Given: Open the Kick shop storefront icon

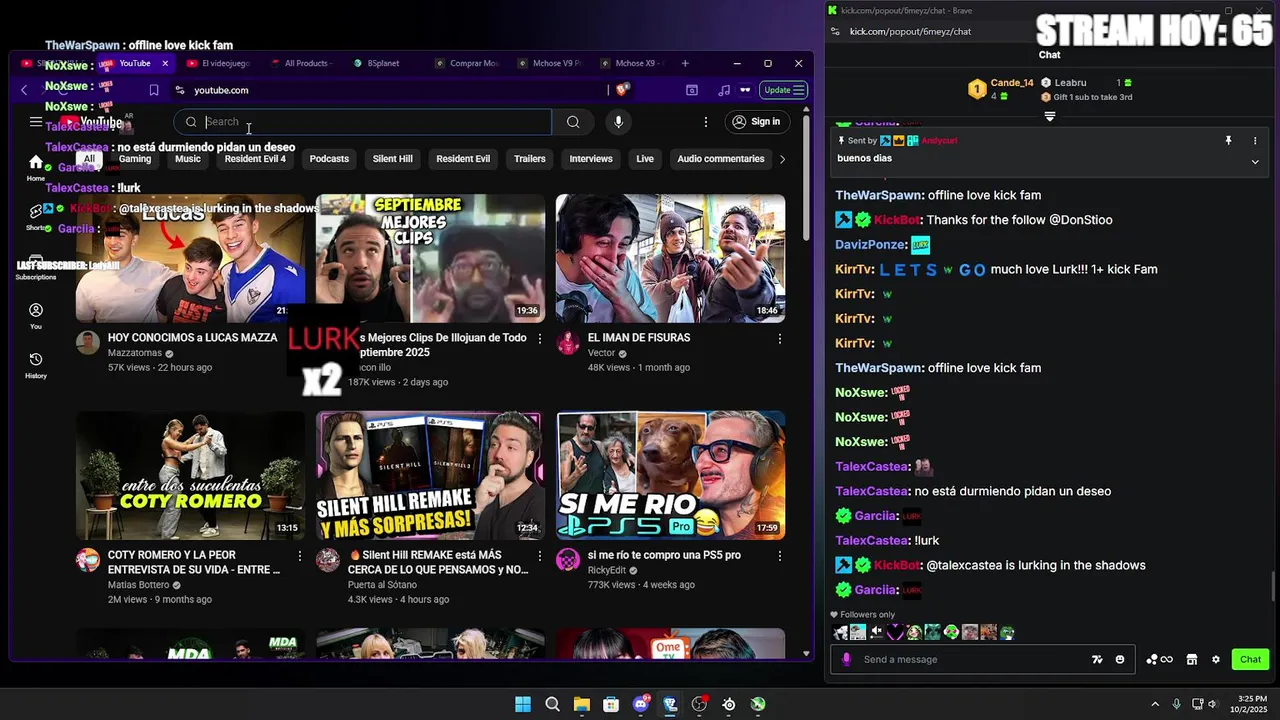Looking at the screenshot, I should coord(1192,660).
